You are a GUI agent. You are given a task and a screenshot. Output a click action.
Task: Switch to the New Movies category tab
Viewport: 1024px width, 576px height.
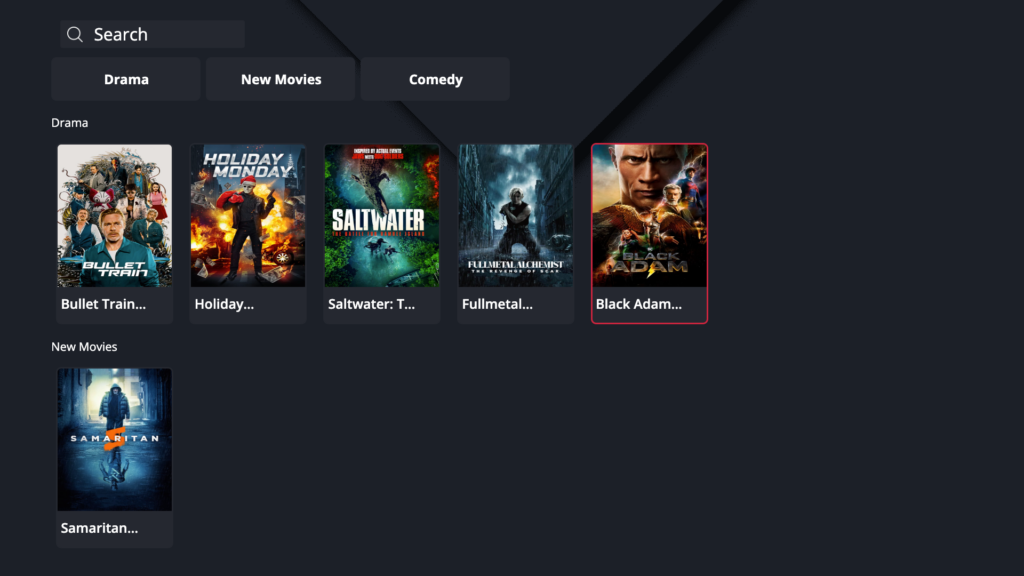[281, 79]
